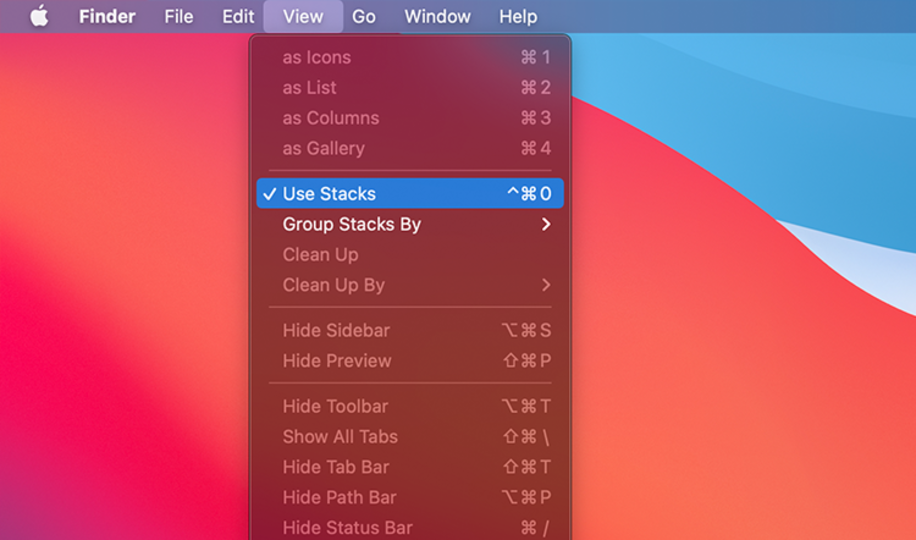Open the Go menu

pyautogui.click(x=363, y=16)
